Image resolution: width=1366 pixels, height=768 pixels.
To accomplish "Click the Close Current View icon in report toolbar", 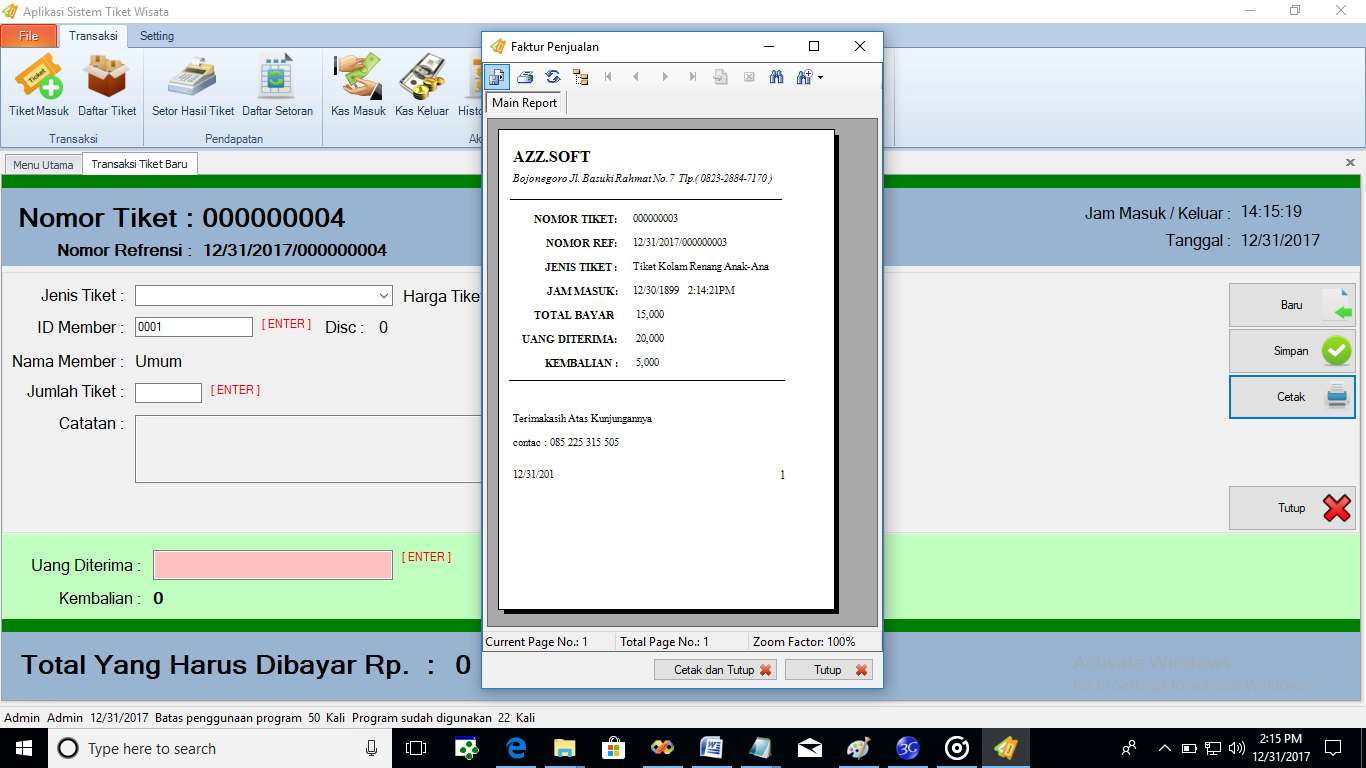I will point(748,77).
